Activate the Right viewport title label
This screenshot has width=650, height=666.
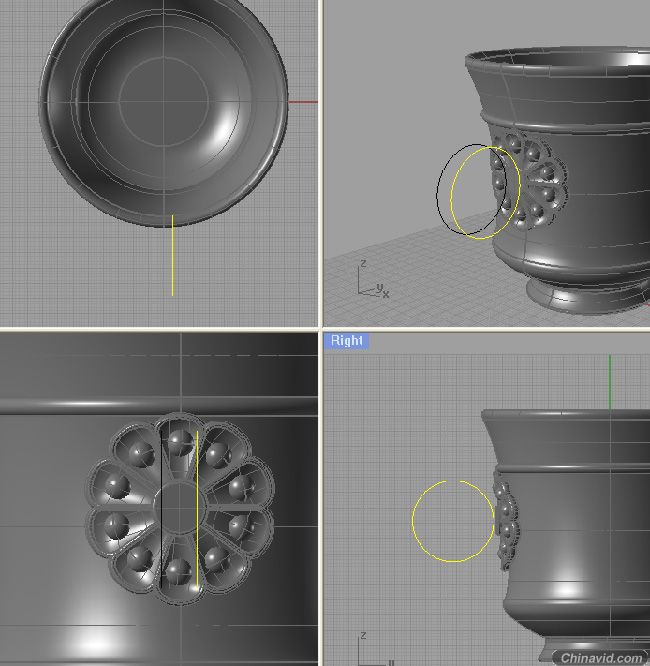(346, 341)
